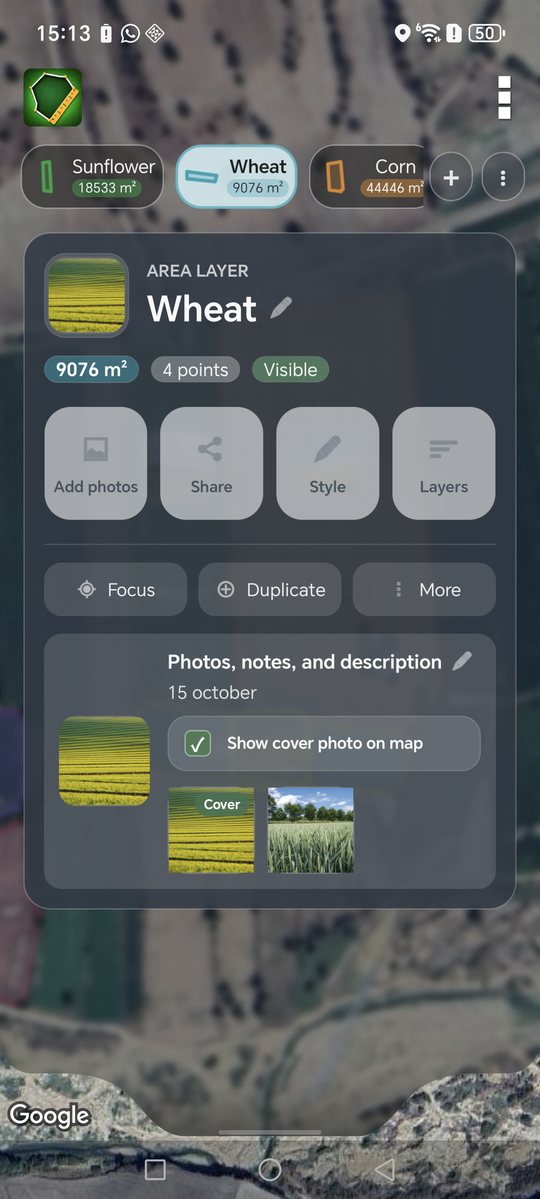Duplicate the Wheat layer
The height and width of the screenshot is (1199, 540).
(270, 590)
